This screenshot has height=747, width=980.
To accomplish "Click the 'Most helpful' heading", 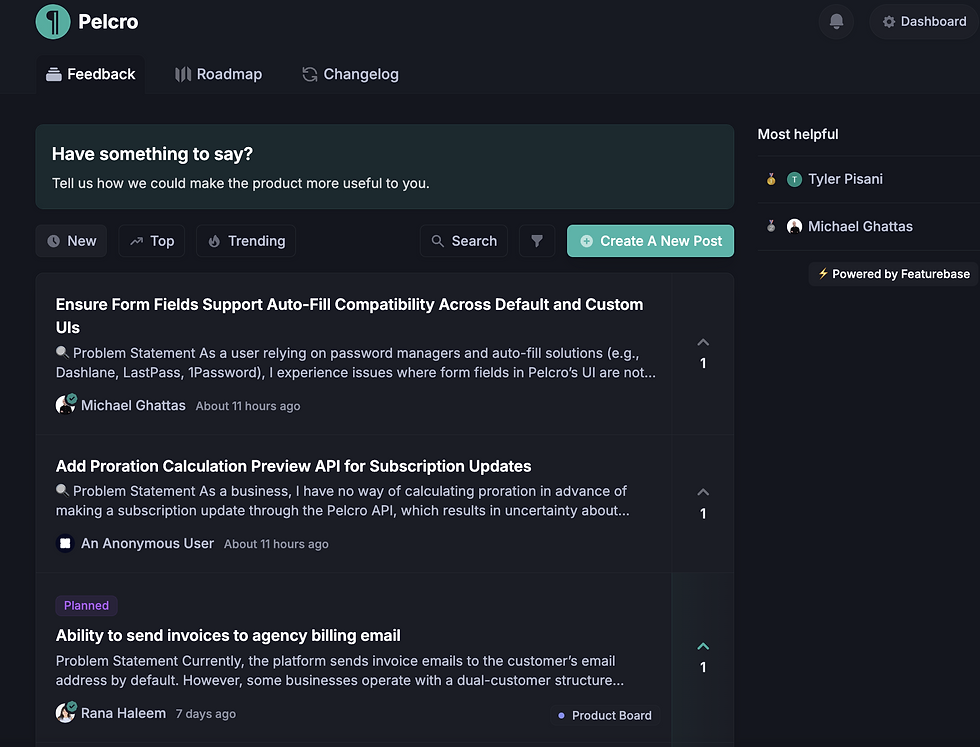I will click(798, 134).
